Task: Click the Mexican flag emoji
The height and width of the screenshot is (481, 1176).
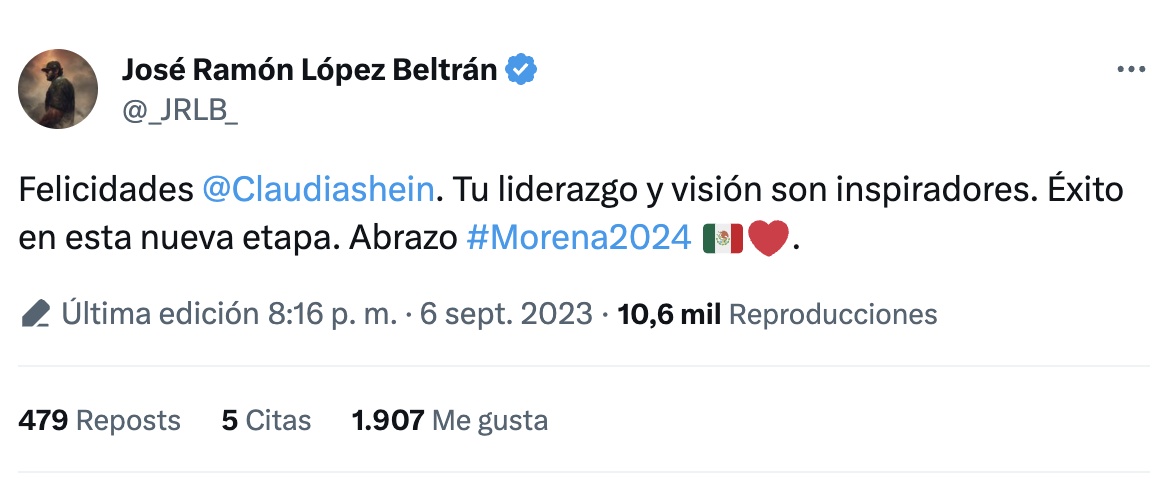Action: point(722,239)
